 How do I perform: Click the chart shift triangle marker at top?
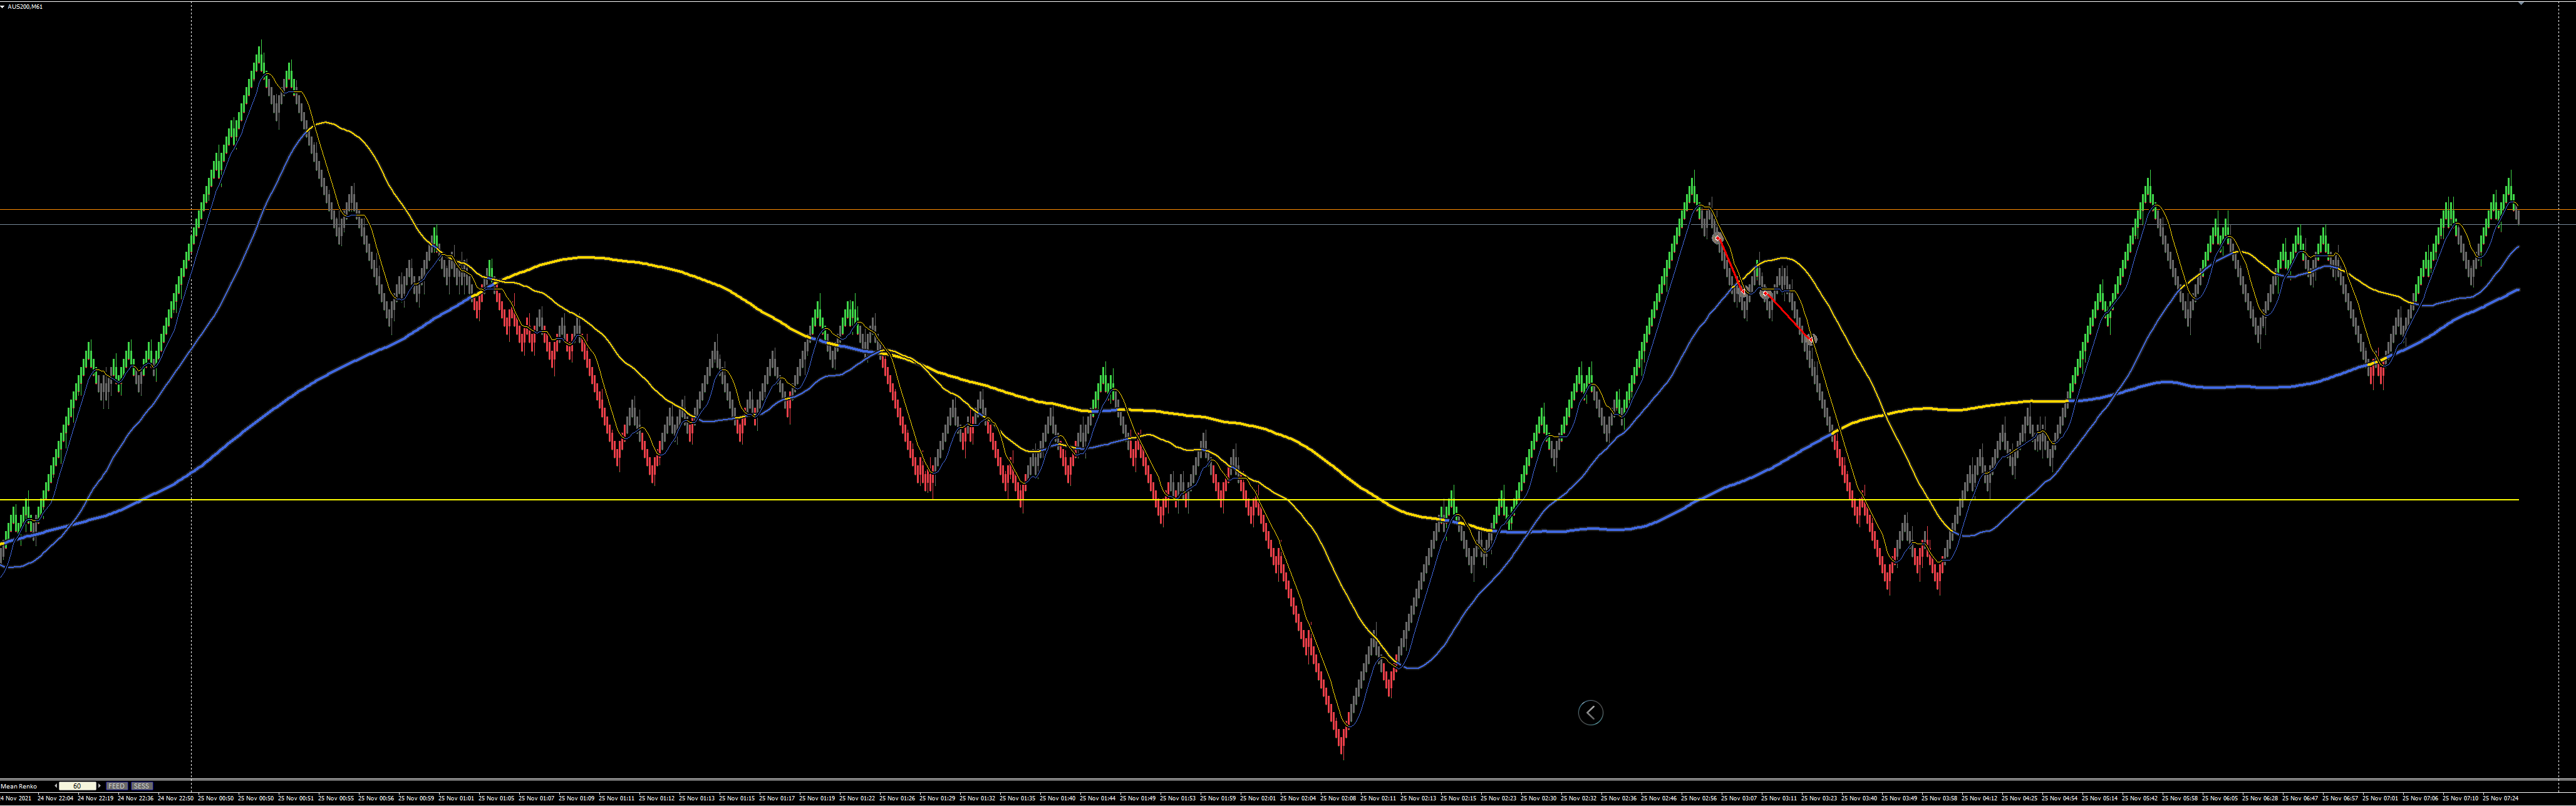(x=2521, y=4)
